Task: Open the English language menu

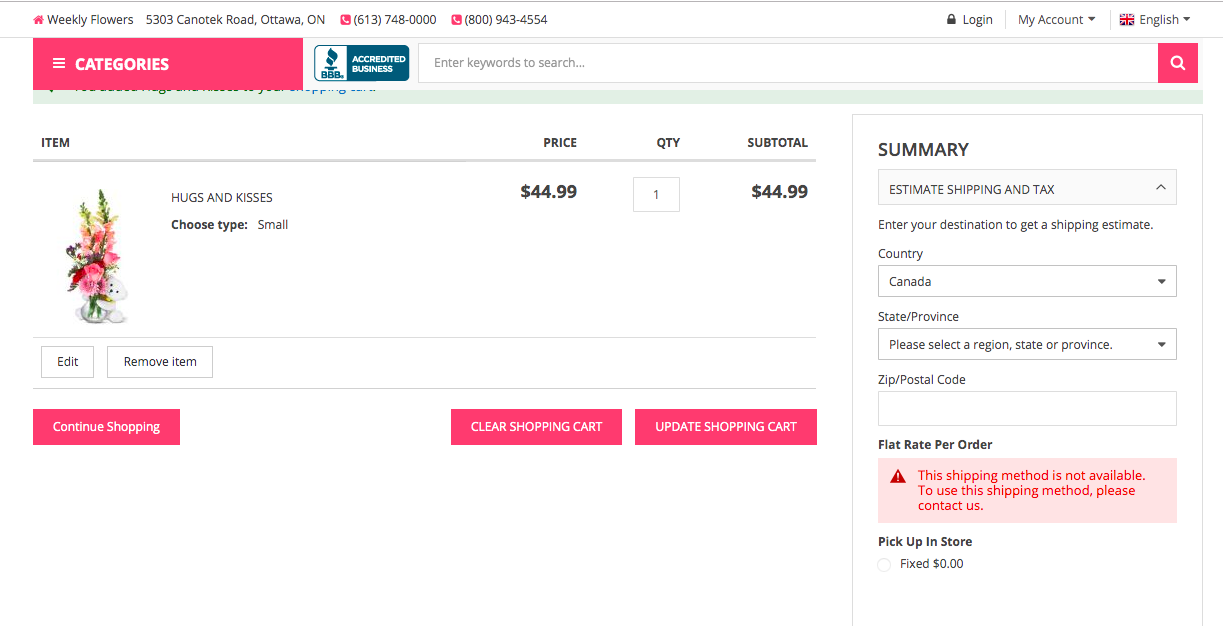Action: pos(1155,18)
